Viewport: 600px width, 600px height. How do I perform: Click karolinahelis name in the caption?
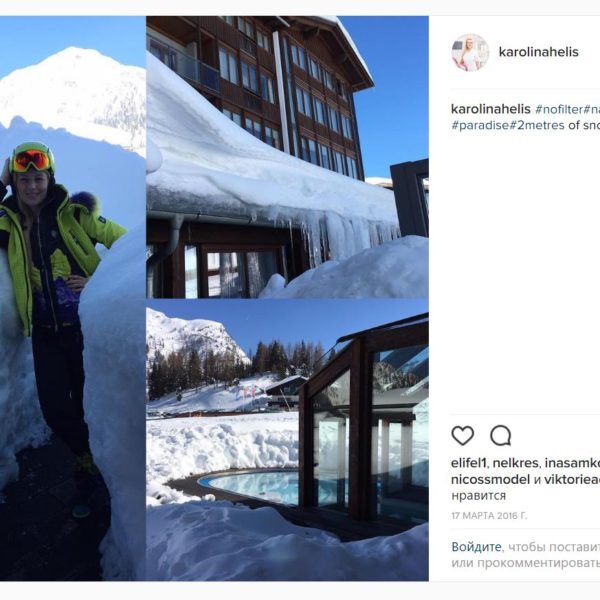click(x=491, y=109)
